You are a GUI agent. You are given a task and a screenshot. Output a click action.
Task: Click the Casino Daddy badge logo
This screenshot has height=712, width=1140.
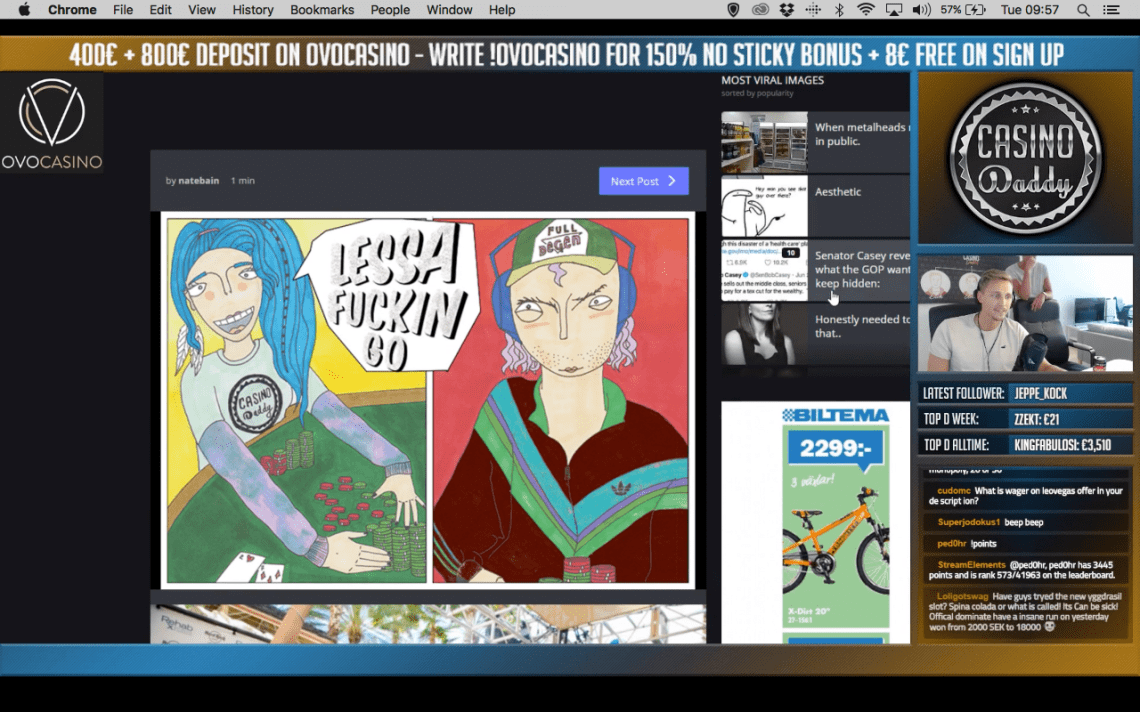pyautogui.click(x=1024, y=159)
